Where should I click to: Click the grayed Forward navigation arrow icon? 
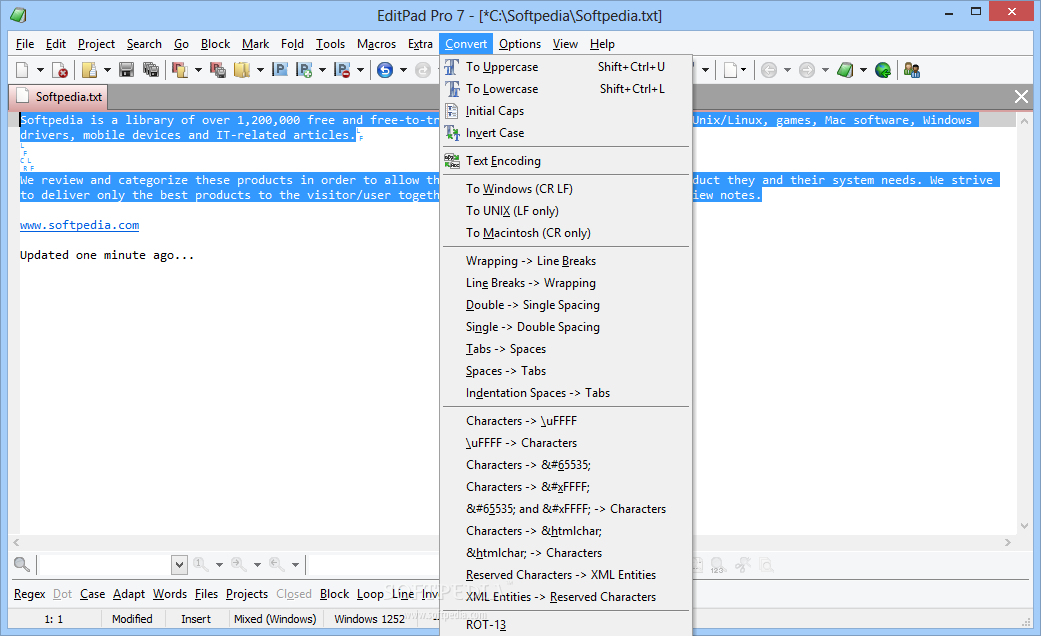pos(807,70)
